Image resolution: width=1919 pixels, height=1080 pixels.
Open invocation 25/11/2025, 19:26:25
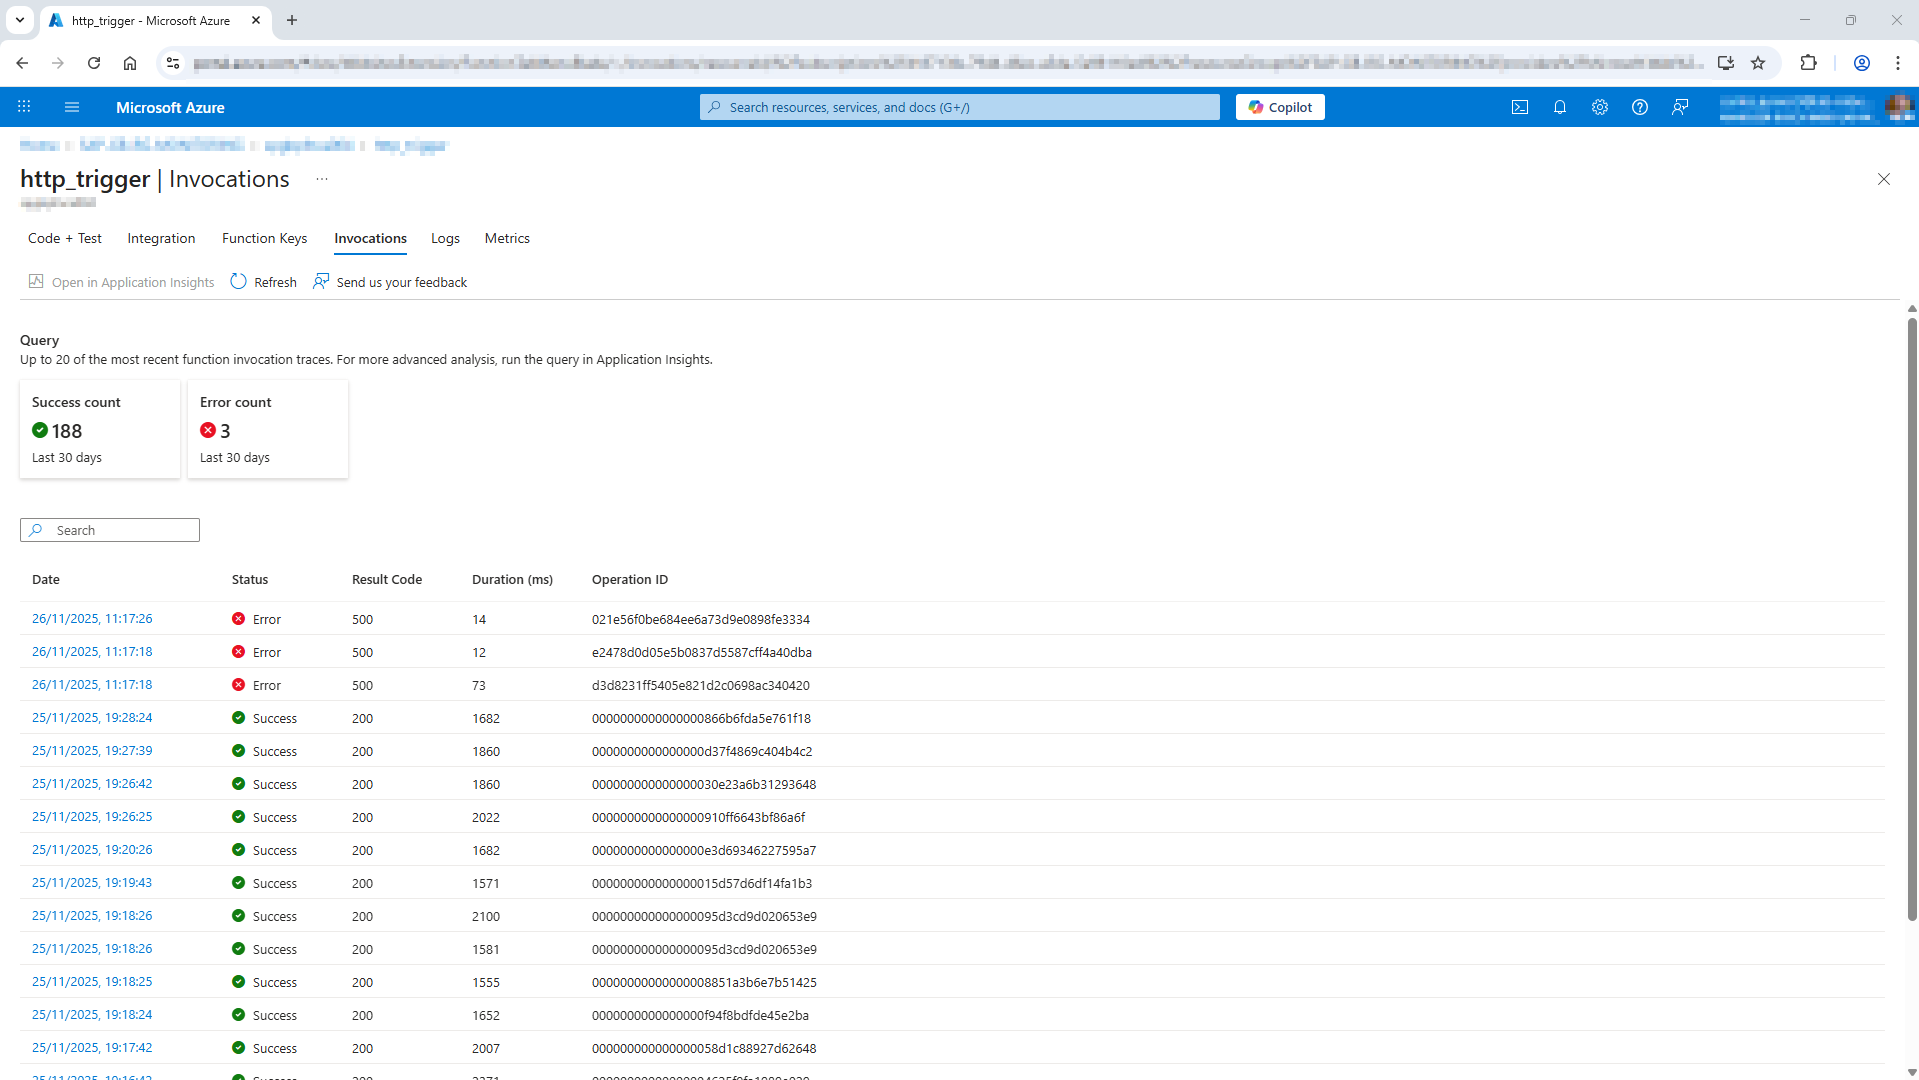pos(92,817)
